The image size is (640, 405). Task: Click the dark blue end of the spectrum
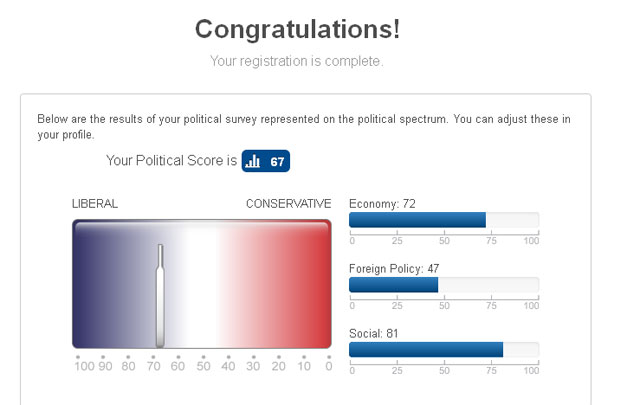click(88, 285)
